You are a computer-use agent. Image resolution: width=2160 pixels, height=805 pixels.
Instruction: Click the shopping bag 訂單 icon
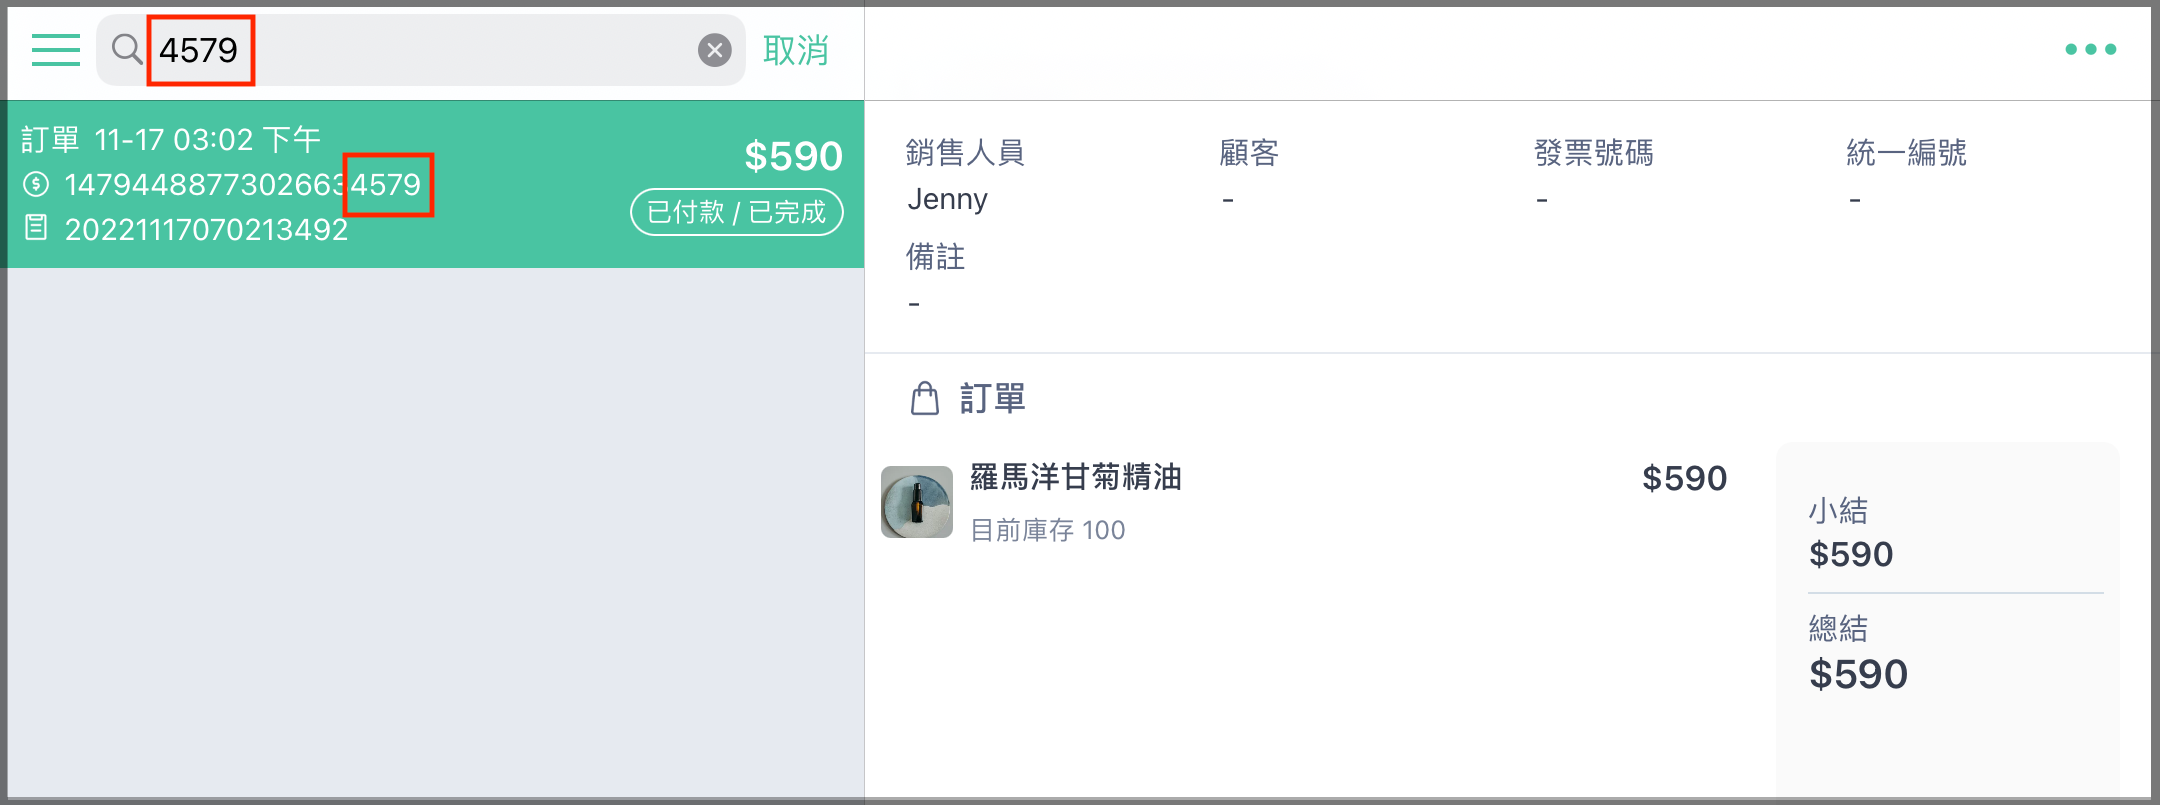click(x=925, y=398)
